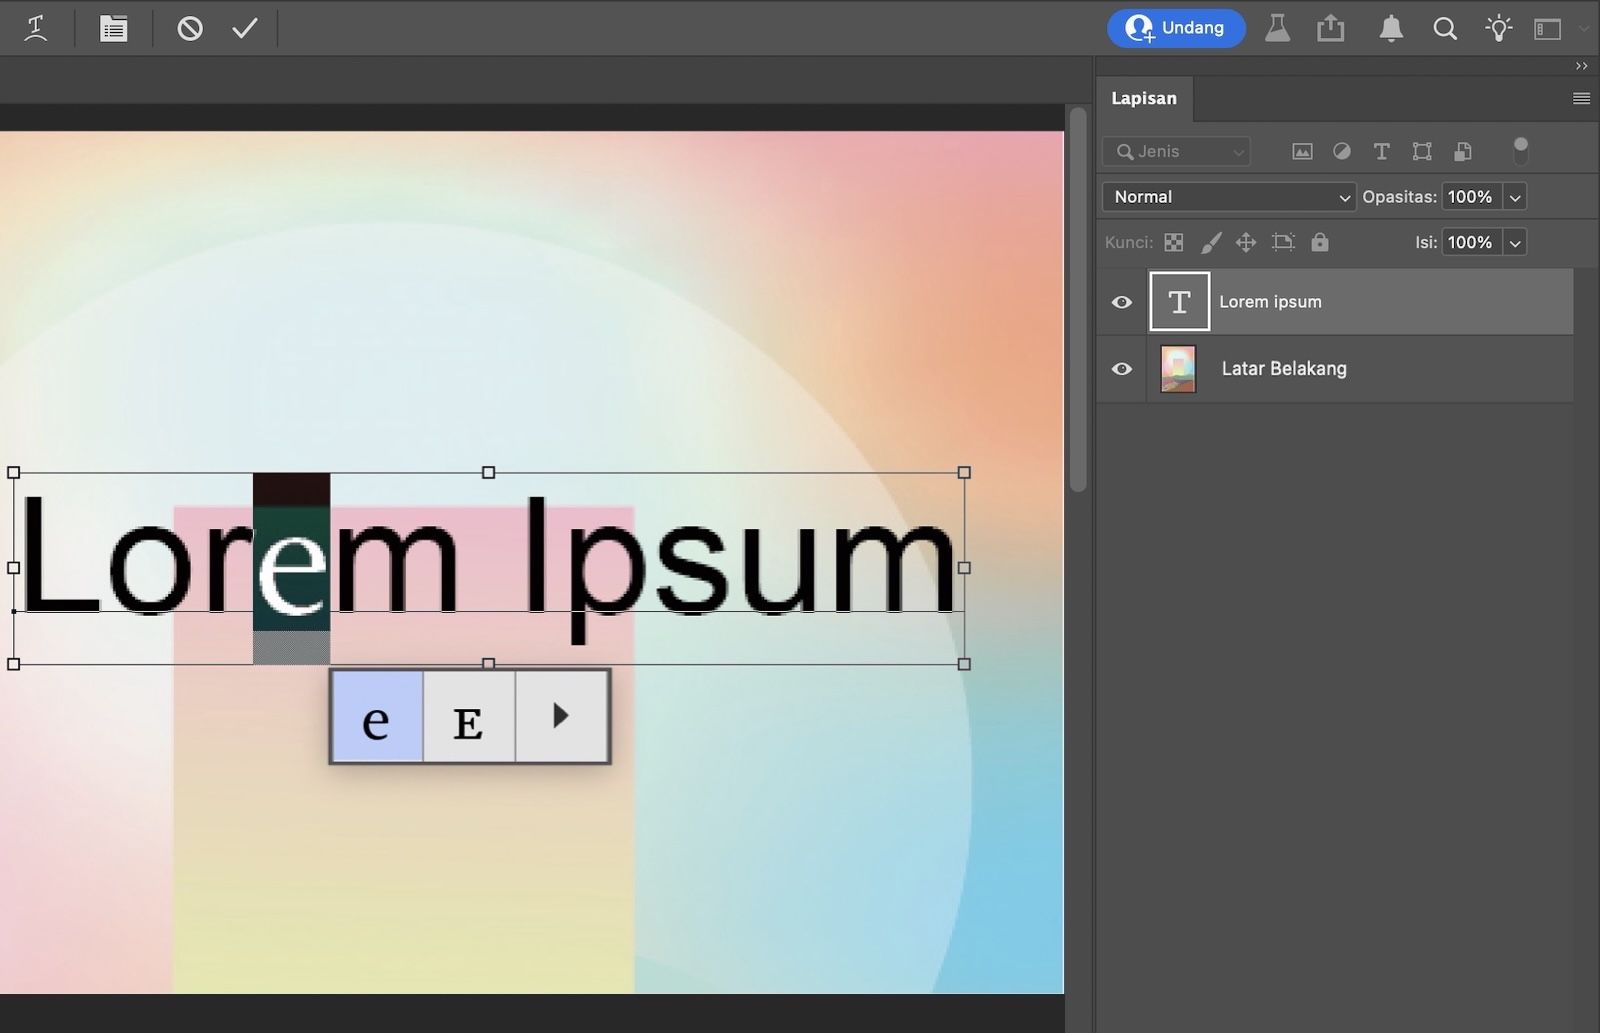This screenshot has width=1600, height=1033.
Task: Click the warp text icon
Action: coord(36,28)
